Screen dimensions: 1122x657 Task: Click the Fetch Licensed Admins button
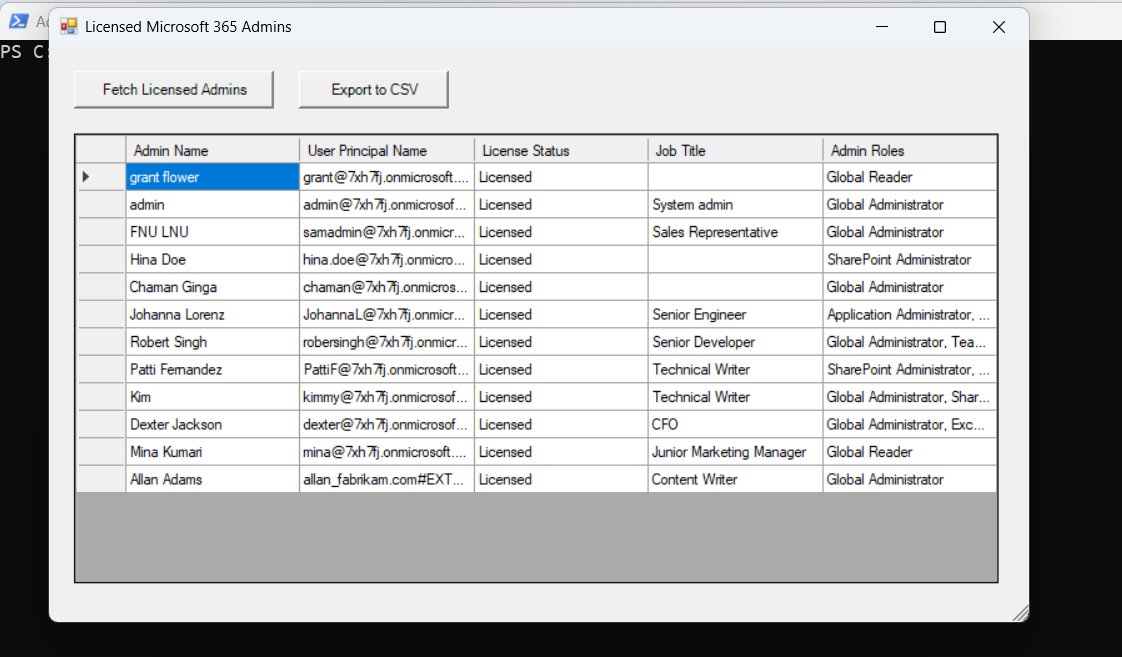coord(174,89)
